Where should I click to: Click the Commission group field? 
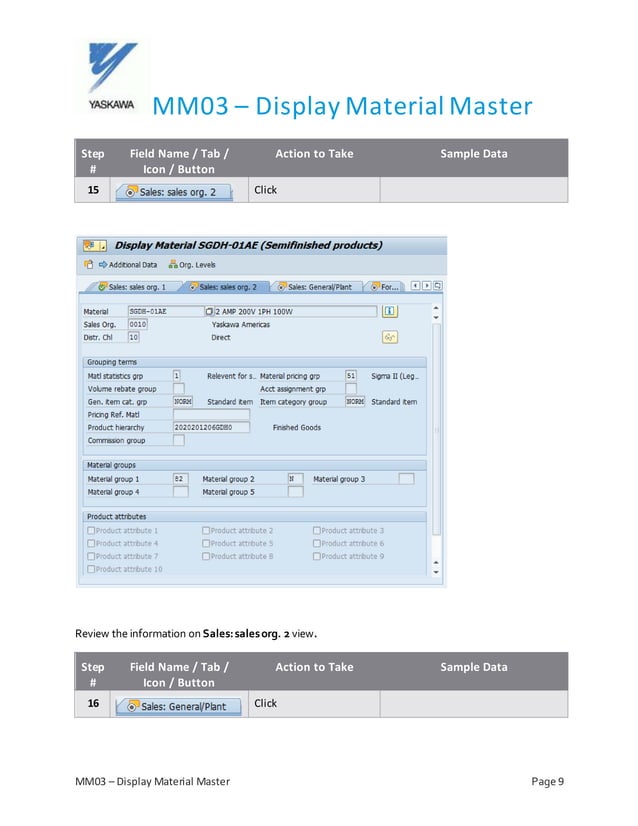(x=179, y=440)
